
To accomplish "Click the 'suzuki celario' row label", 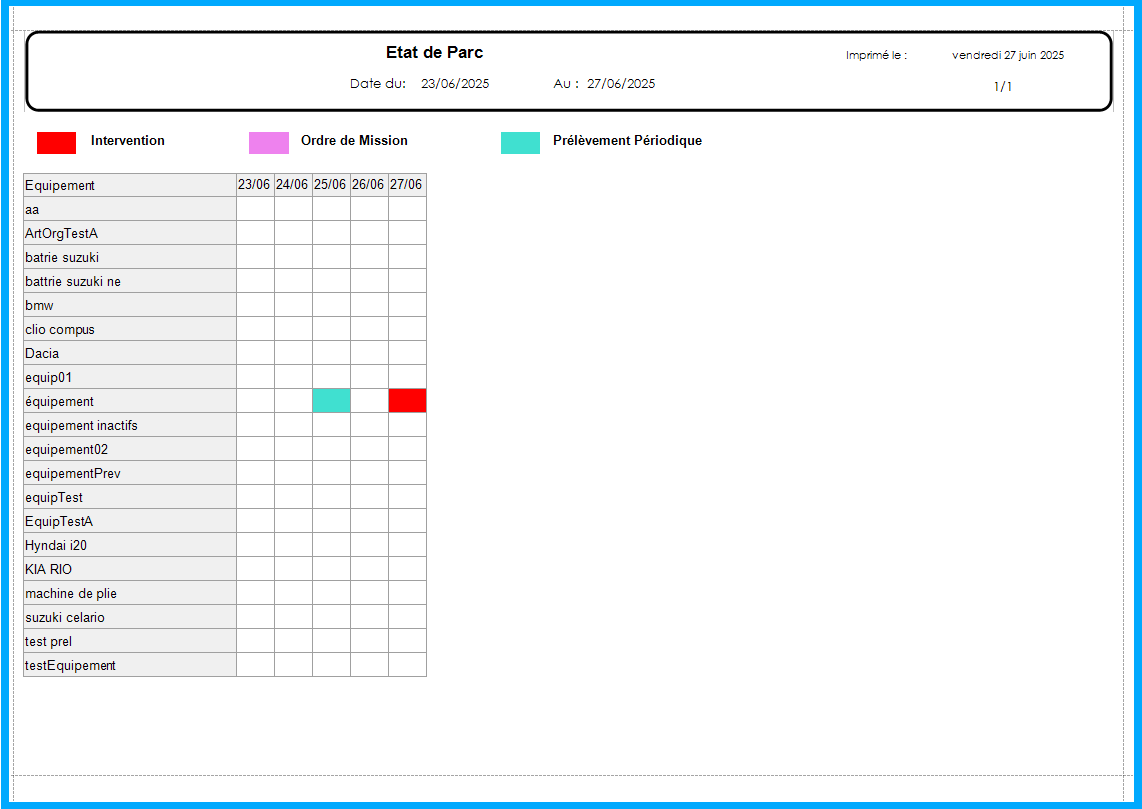I will (65, 617).
